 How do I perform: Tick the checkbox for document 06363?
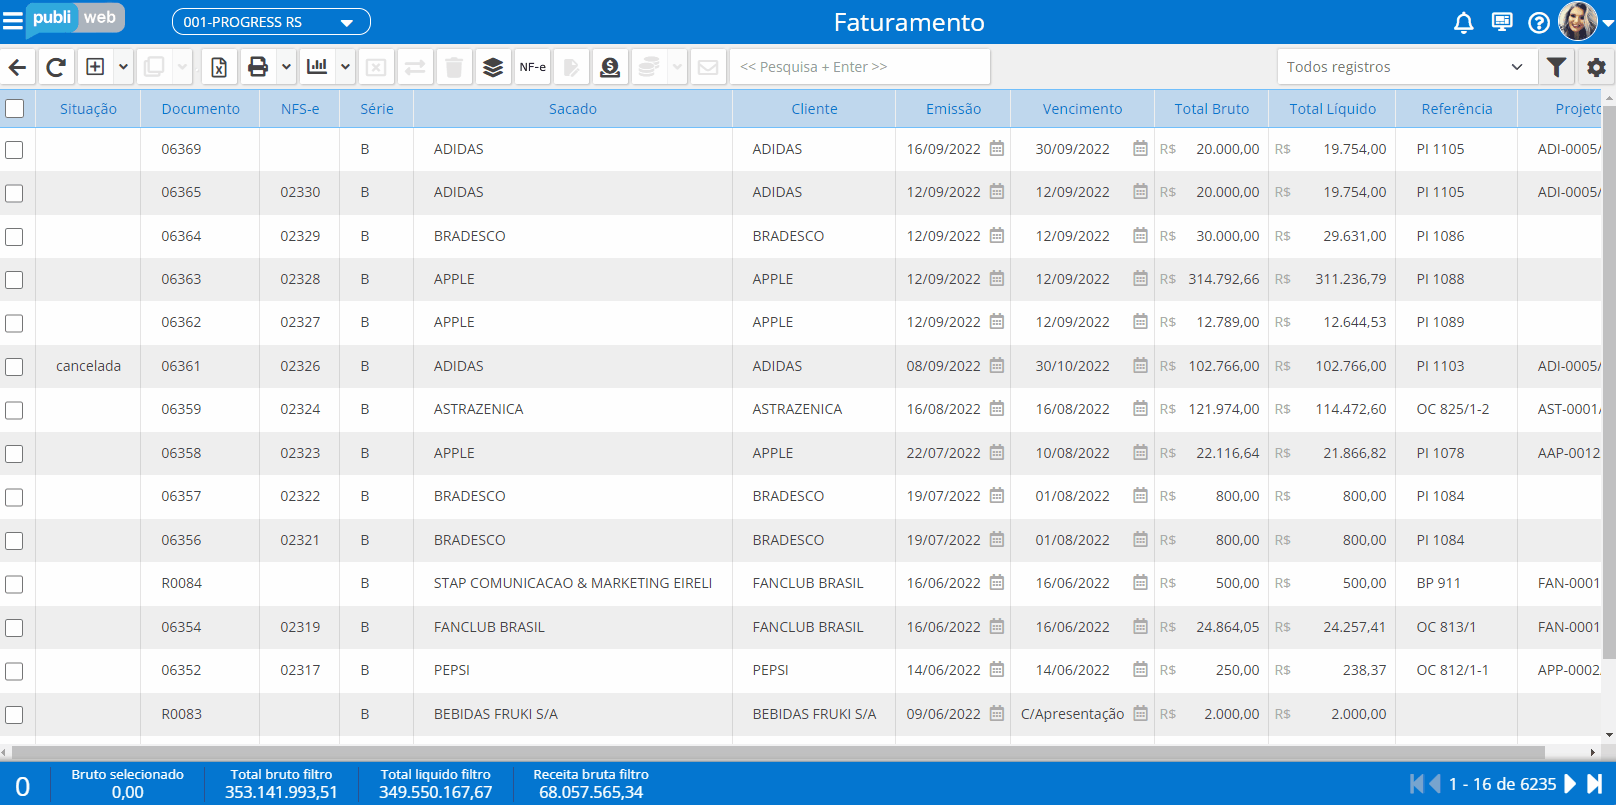[14, 280]
